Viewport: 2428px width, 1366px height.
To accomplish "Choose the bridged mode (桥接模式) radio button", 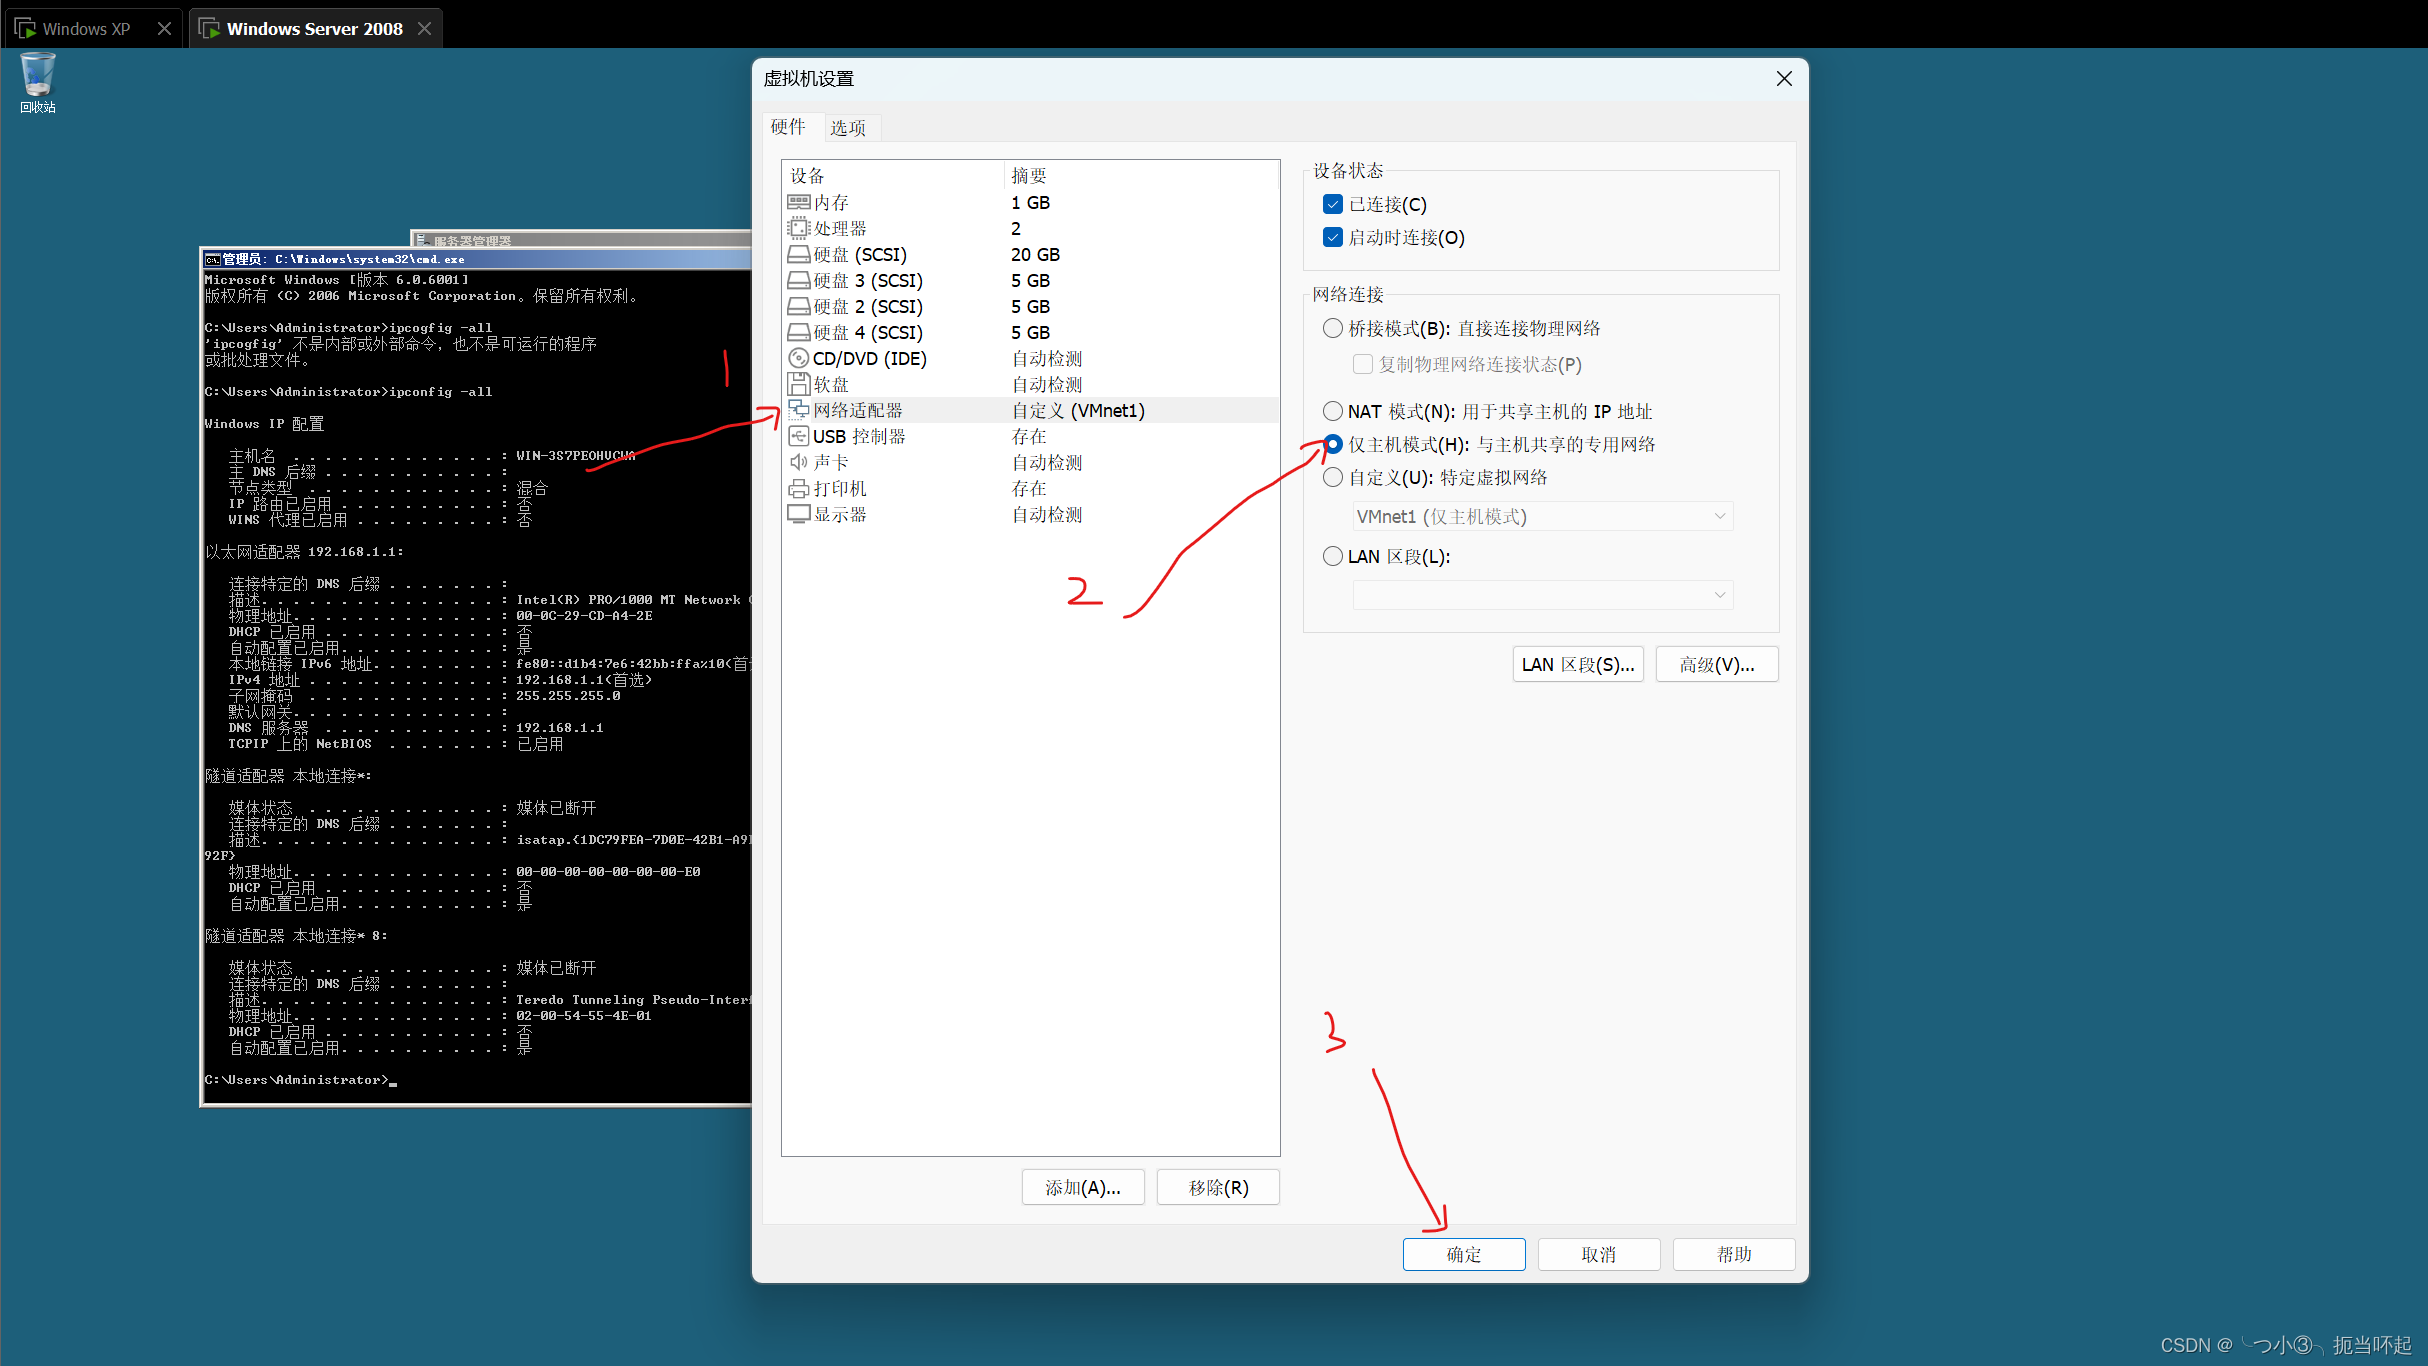I will 1332,329.
